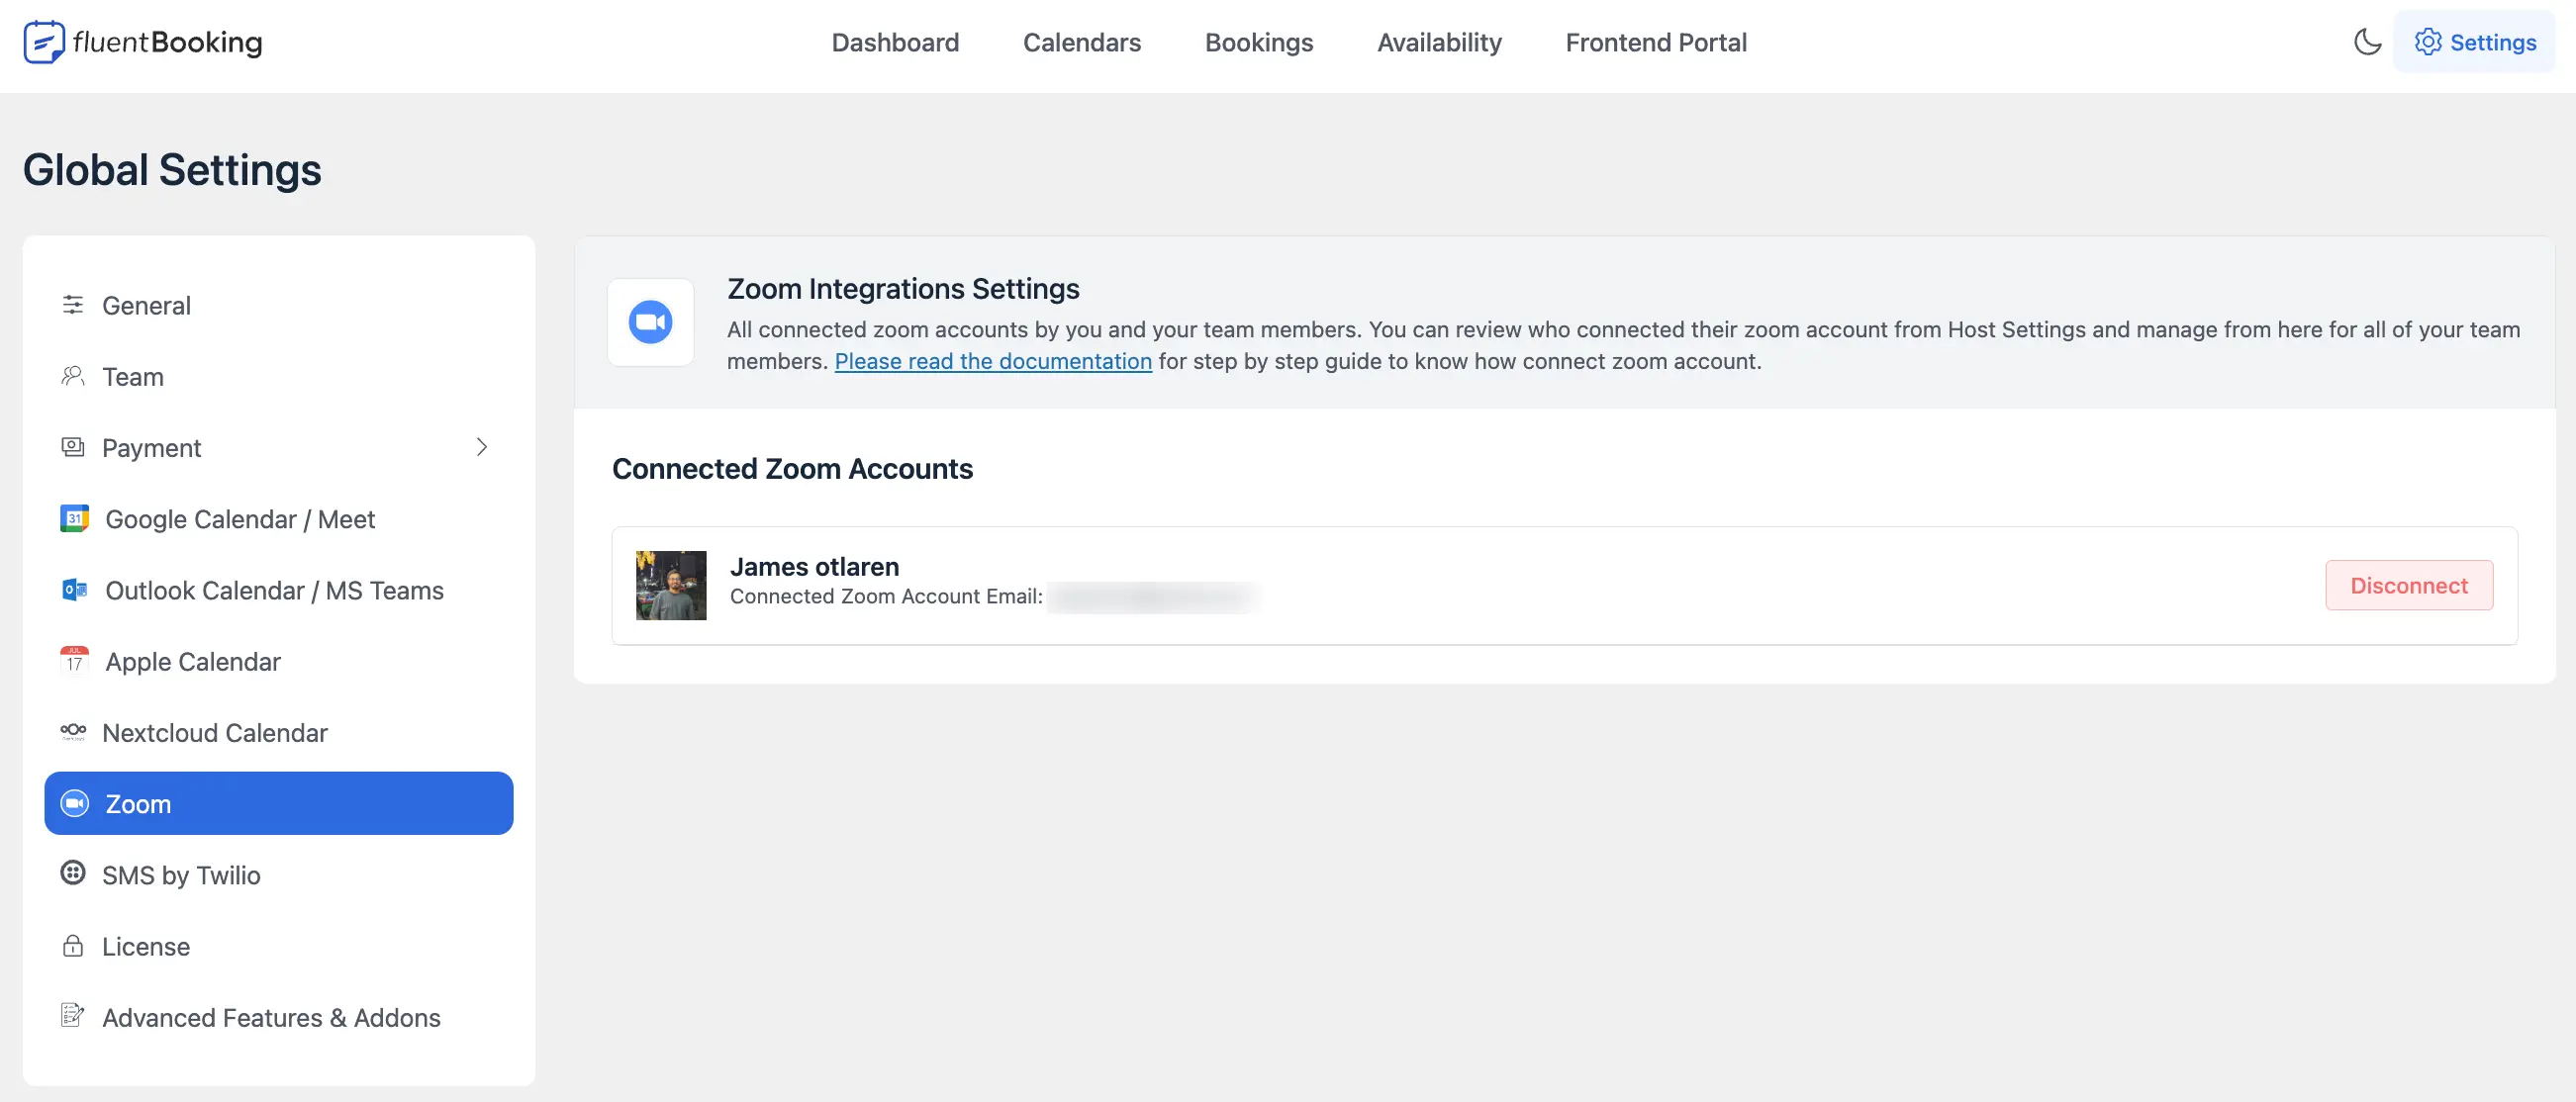The image size is (2576, 1102).
Task: Click the 'Connected Zoom Accounts' heading
Action: 792,468
